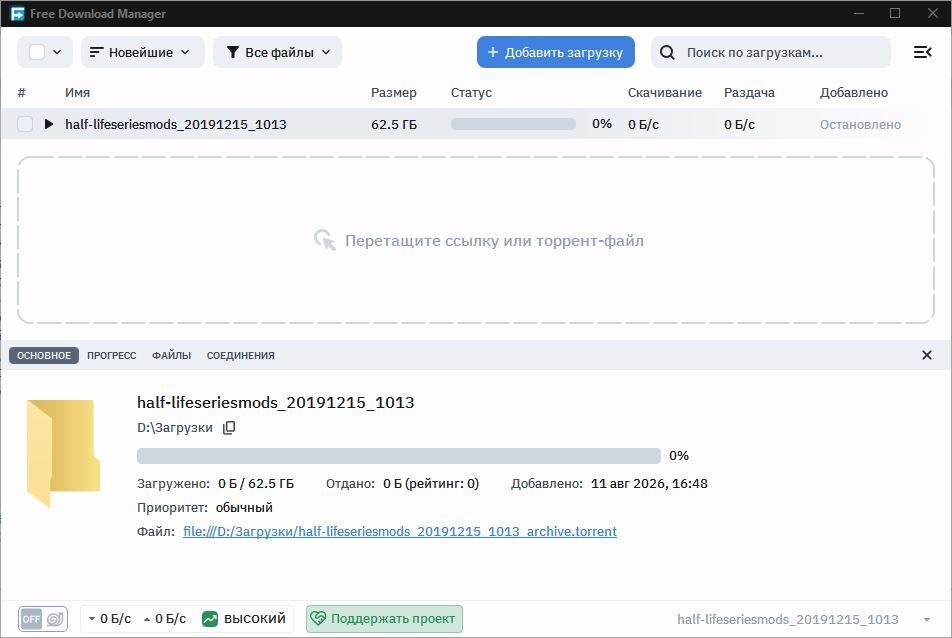952x638 pixels.
Task: Sort by the Раздача column header
Action: click(x=749, y=92)
